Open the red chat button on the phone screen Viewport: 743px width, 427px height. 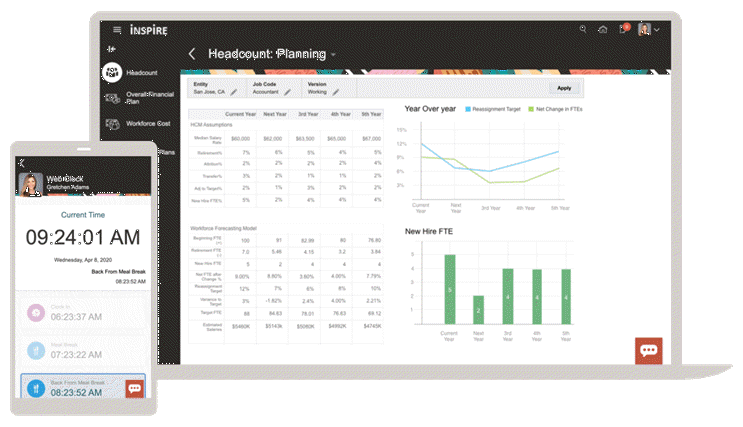click(135, 389)
